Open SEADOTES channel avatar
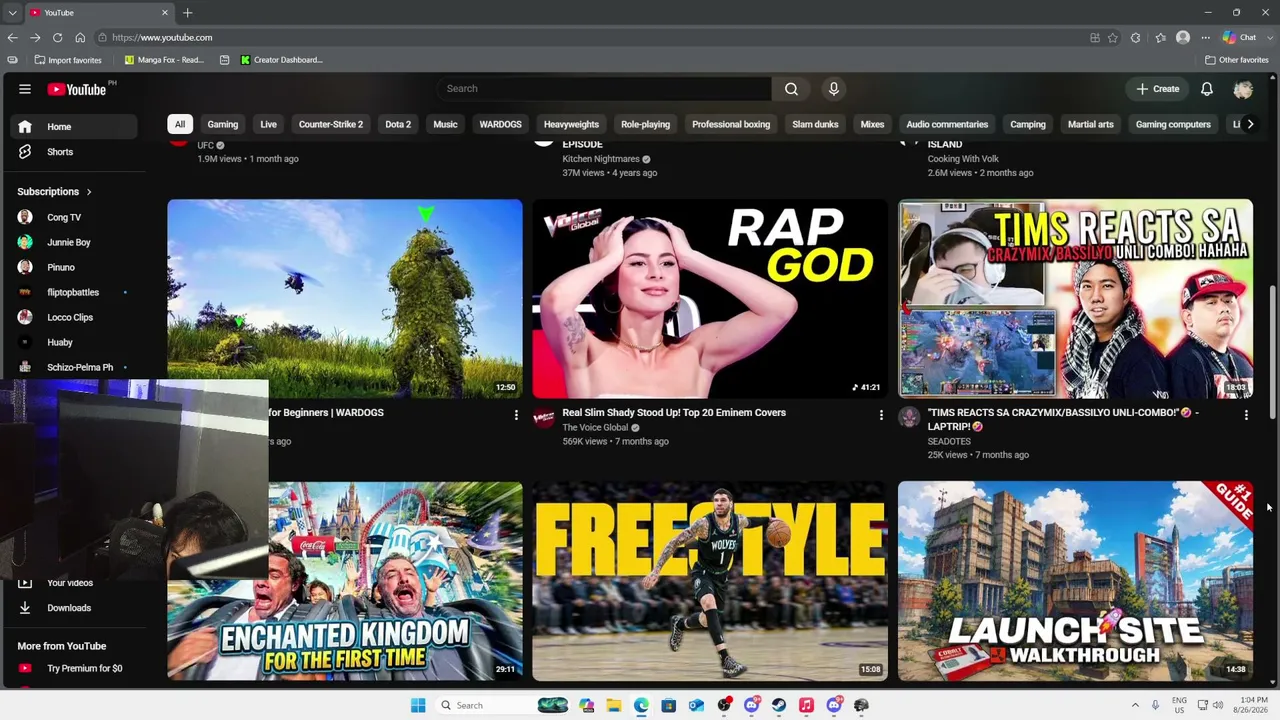1280x720 pixels. 909,417
